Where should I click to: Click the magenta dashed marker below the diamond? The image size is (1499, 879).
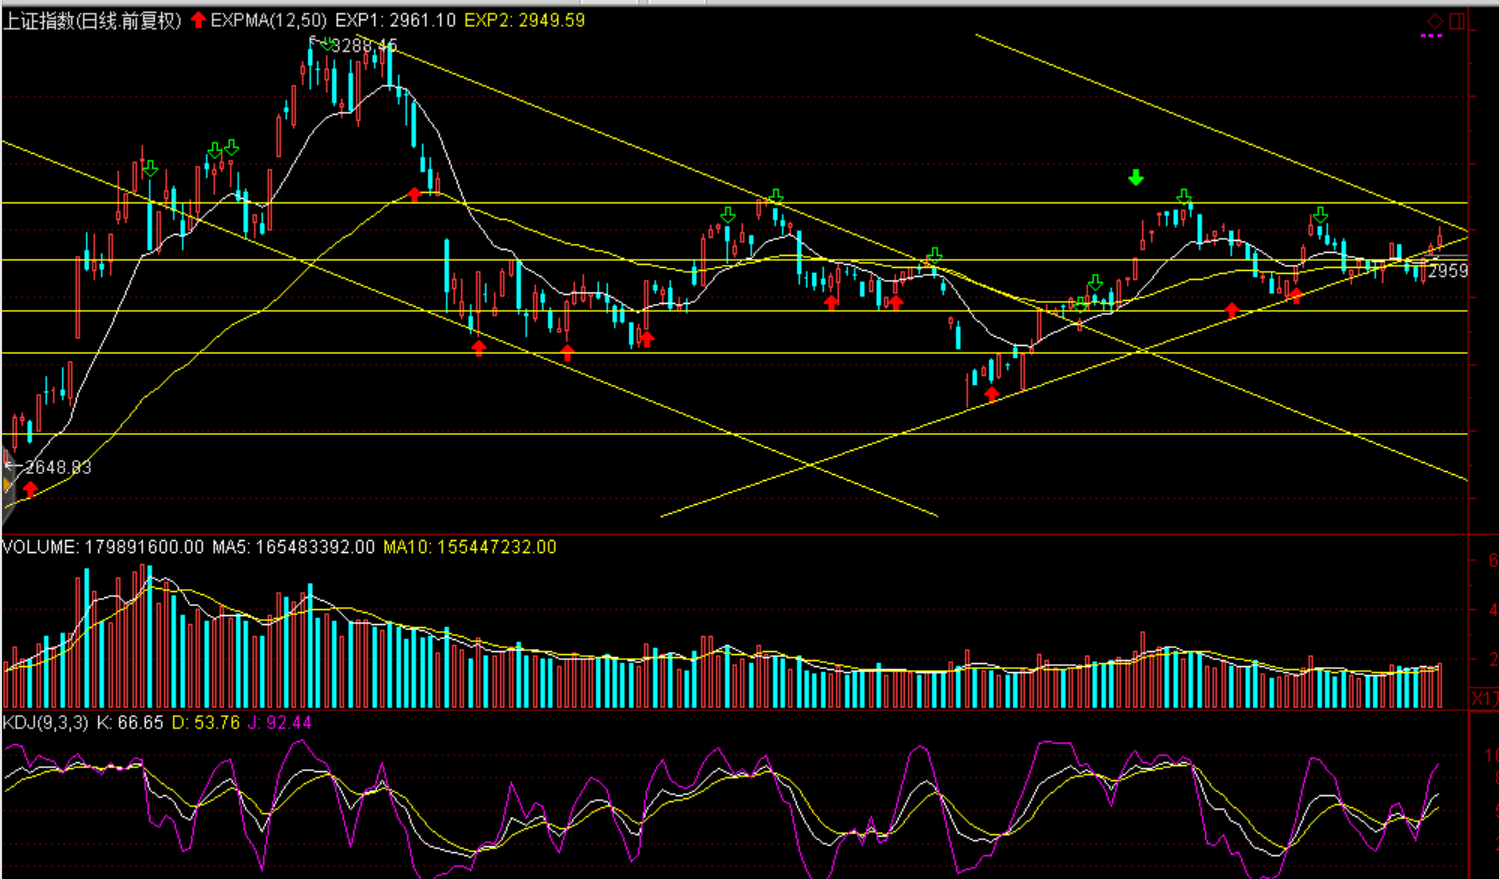[x=1431, y=36]
